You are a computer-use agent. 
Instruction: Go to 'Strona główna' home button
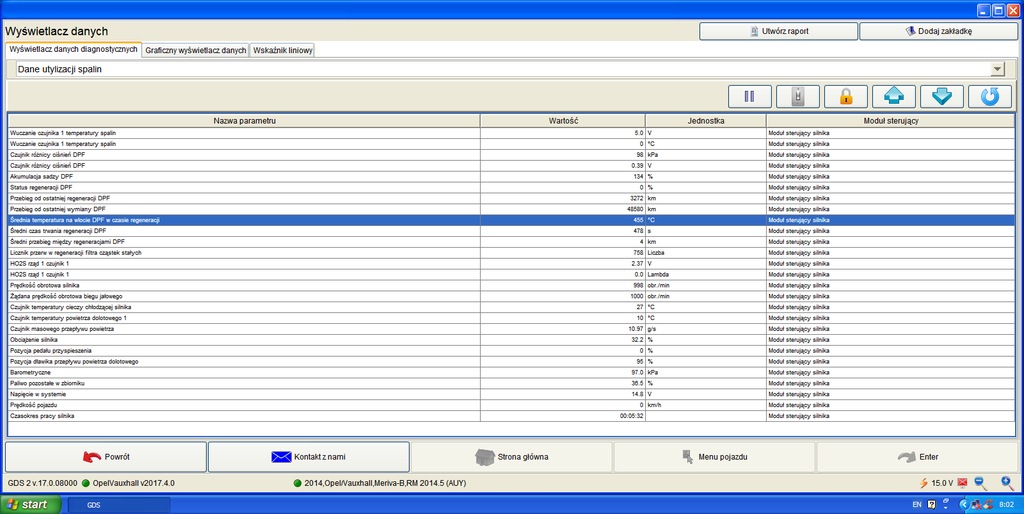tap(511, 457)
